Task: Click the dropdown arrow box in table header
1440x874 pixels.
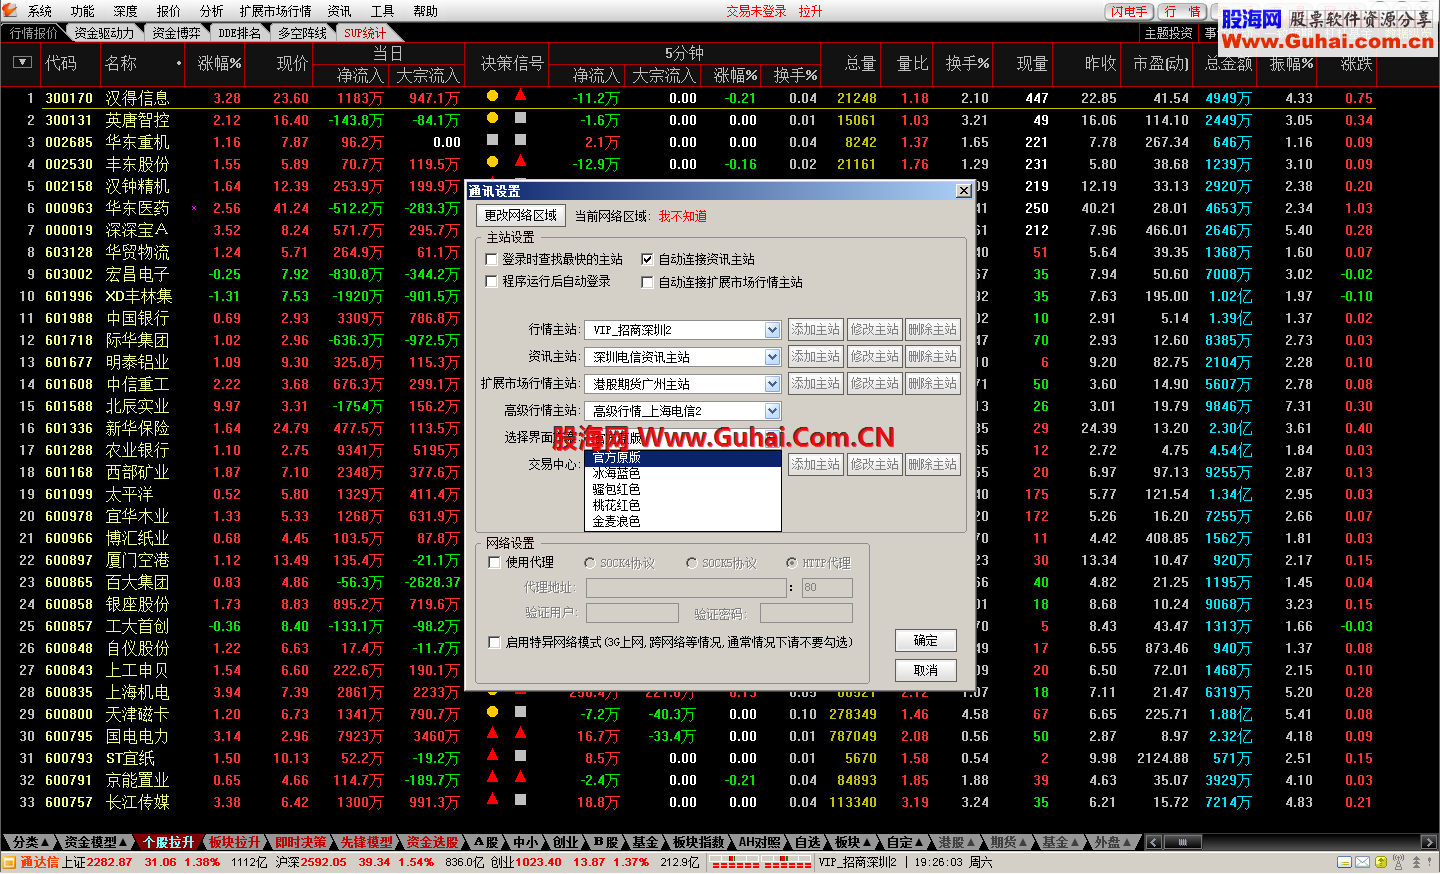Action: coord(22,62)
